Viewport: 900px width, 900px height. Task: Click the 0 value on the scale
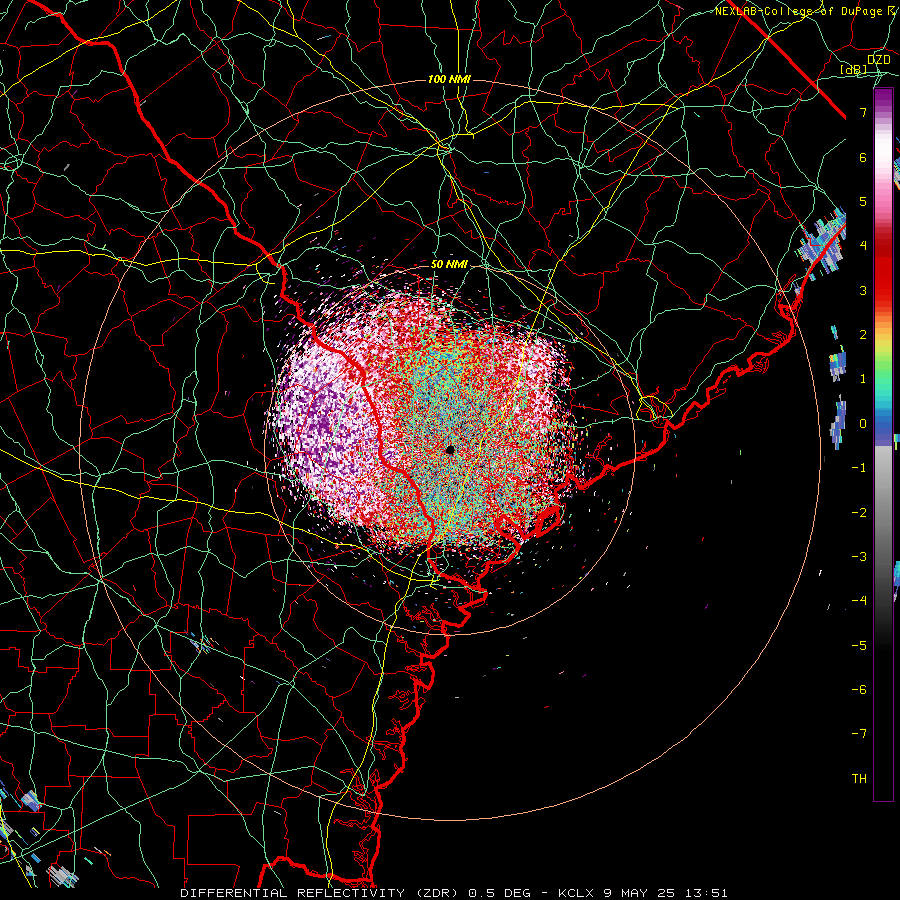coord(863,424)
